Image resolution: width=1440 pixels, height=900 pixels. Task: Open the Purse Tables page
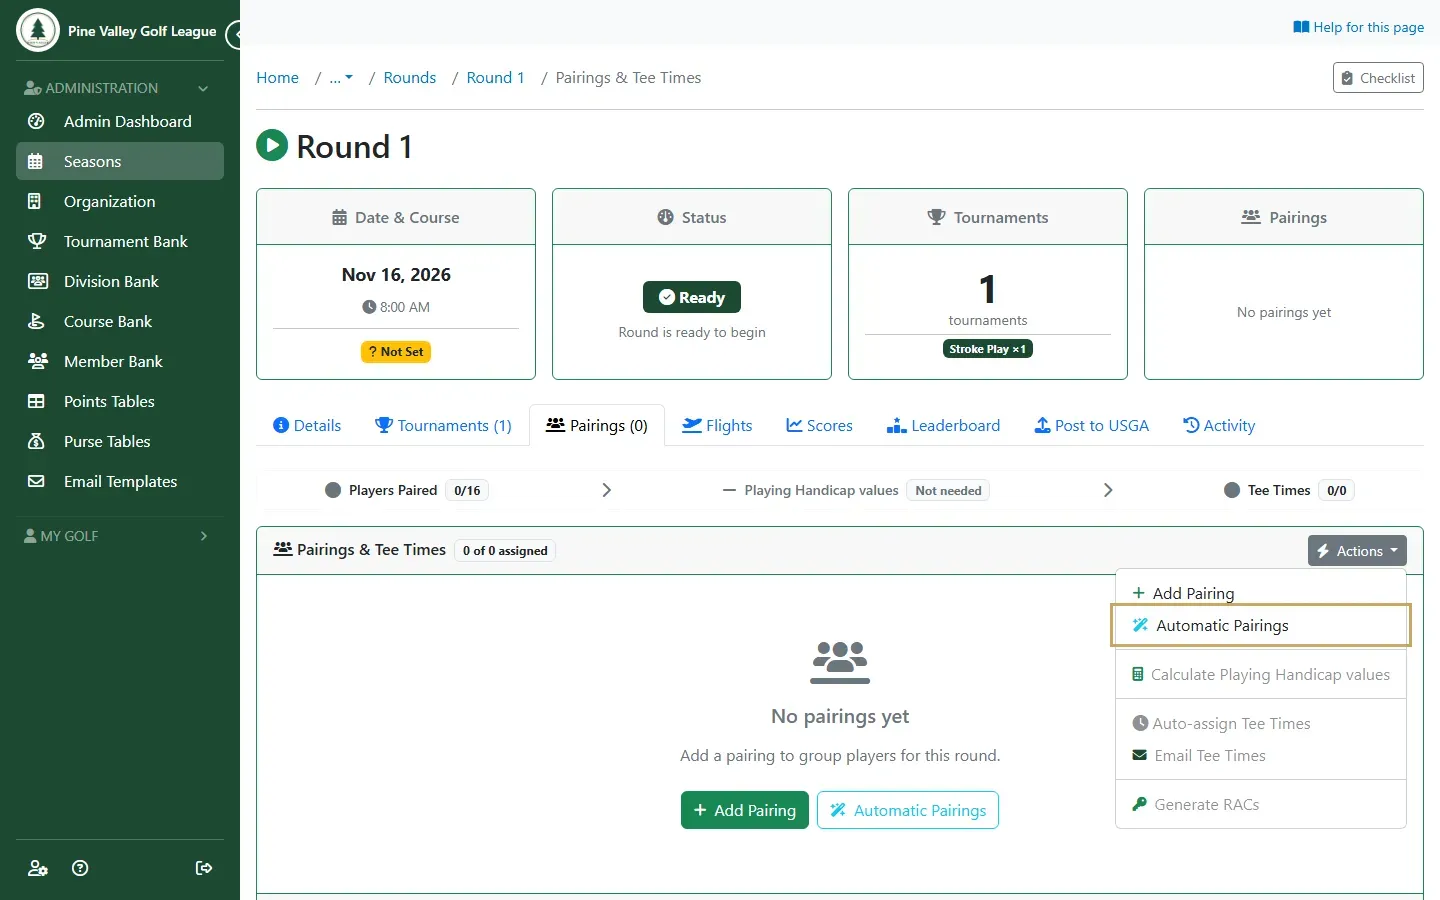point(120,441)
